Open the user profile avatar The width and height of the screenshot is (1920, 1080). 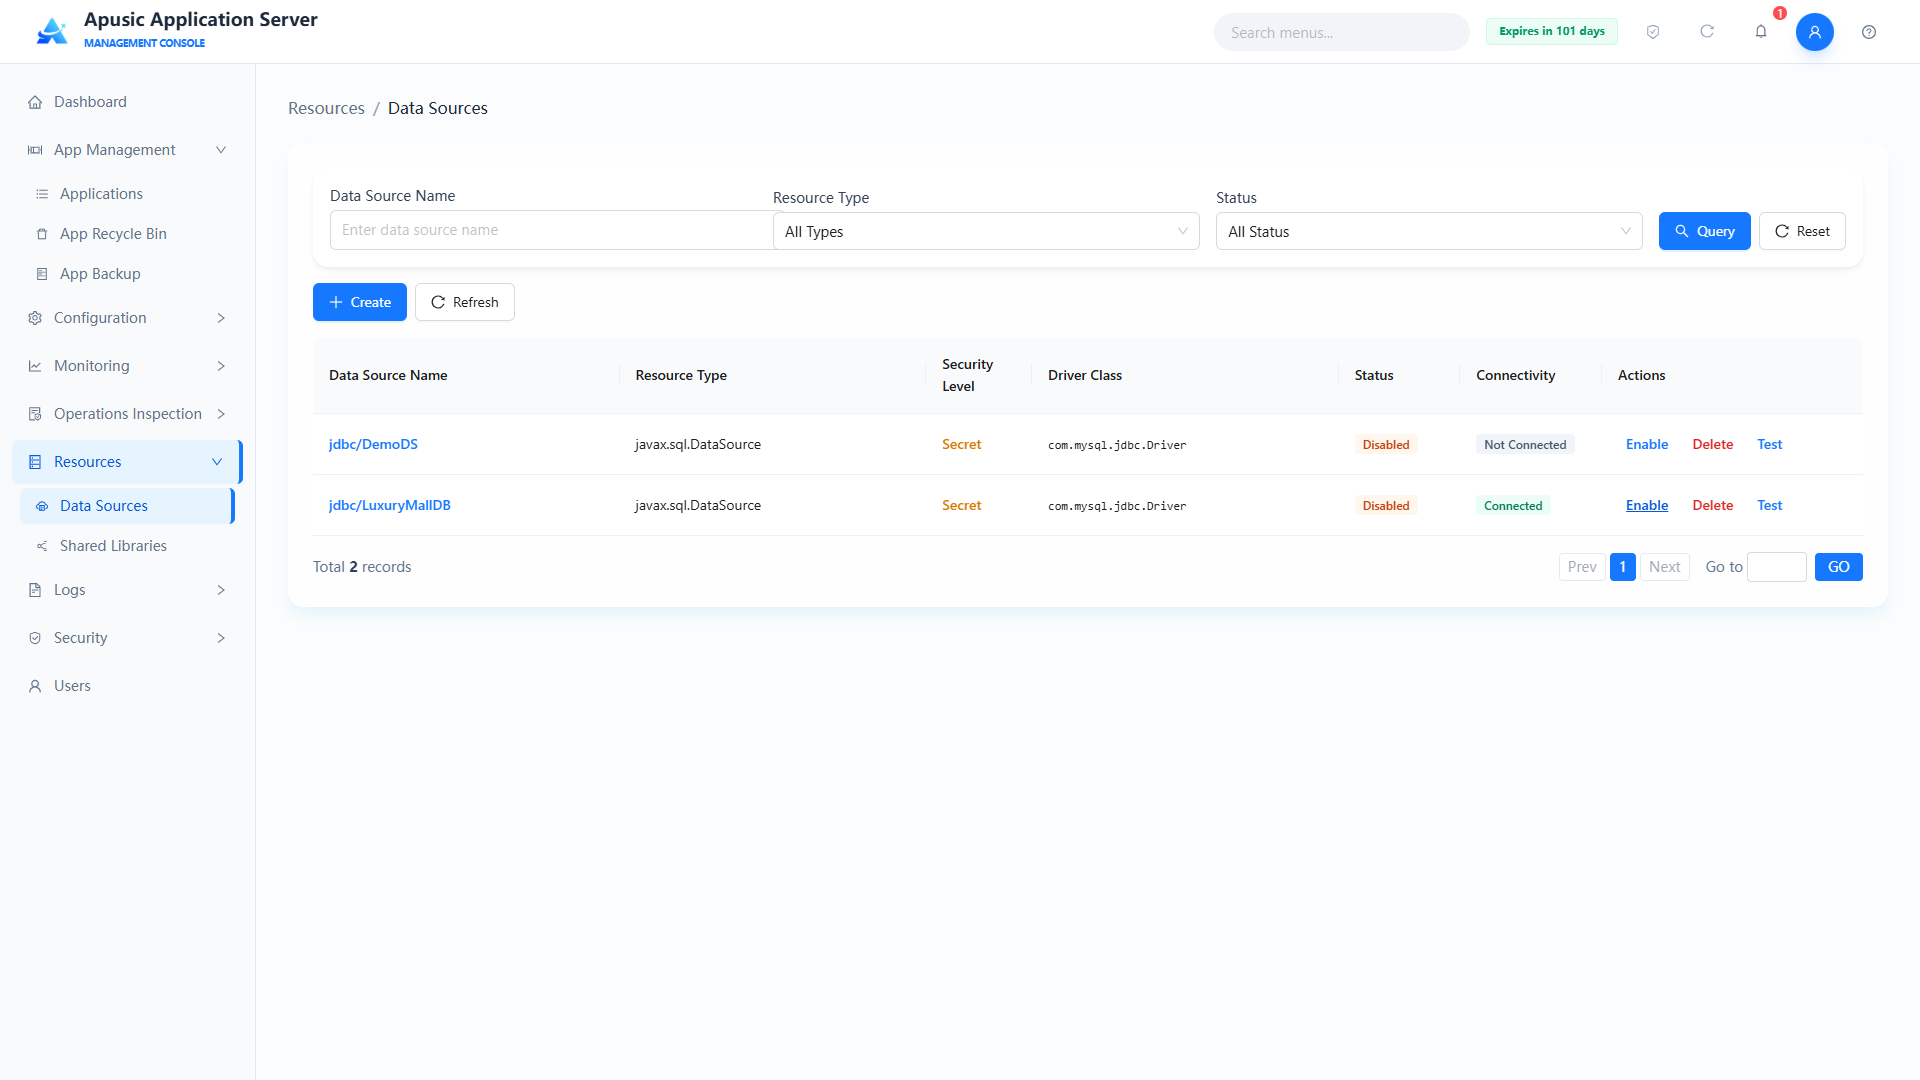(x=1815, y=32)
